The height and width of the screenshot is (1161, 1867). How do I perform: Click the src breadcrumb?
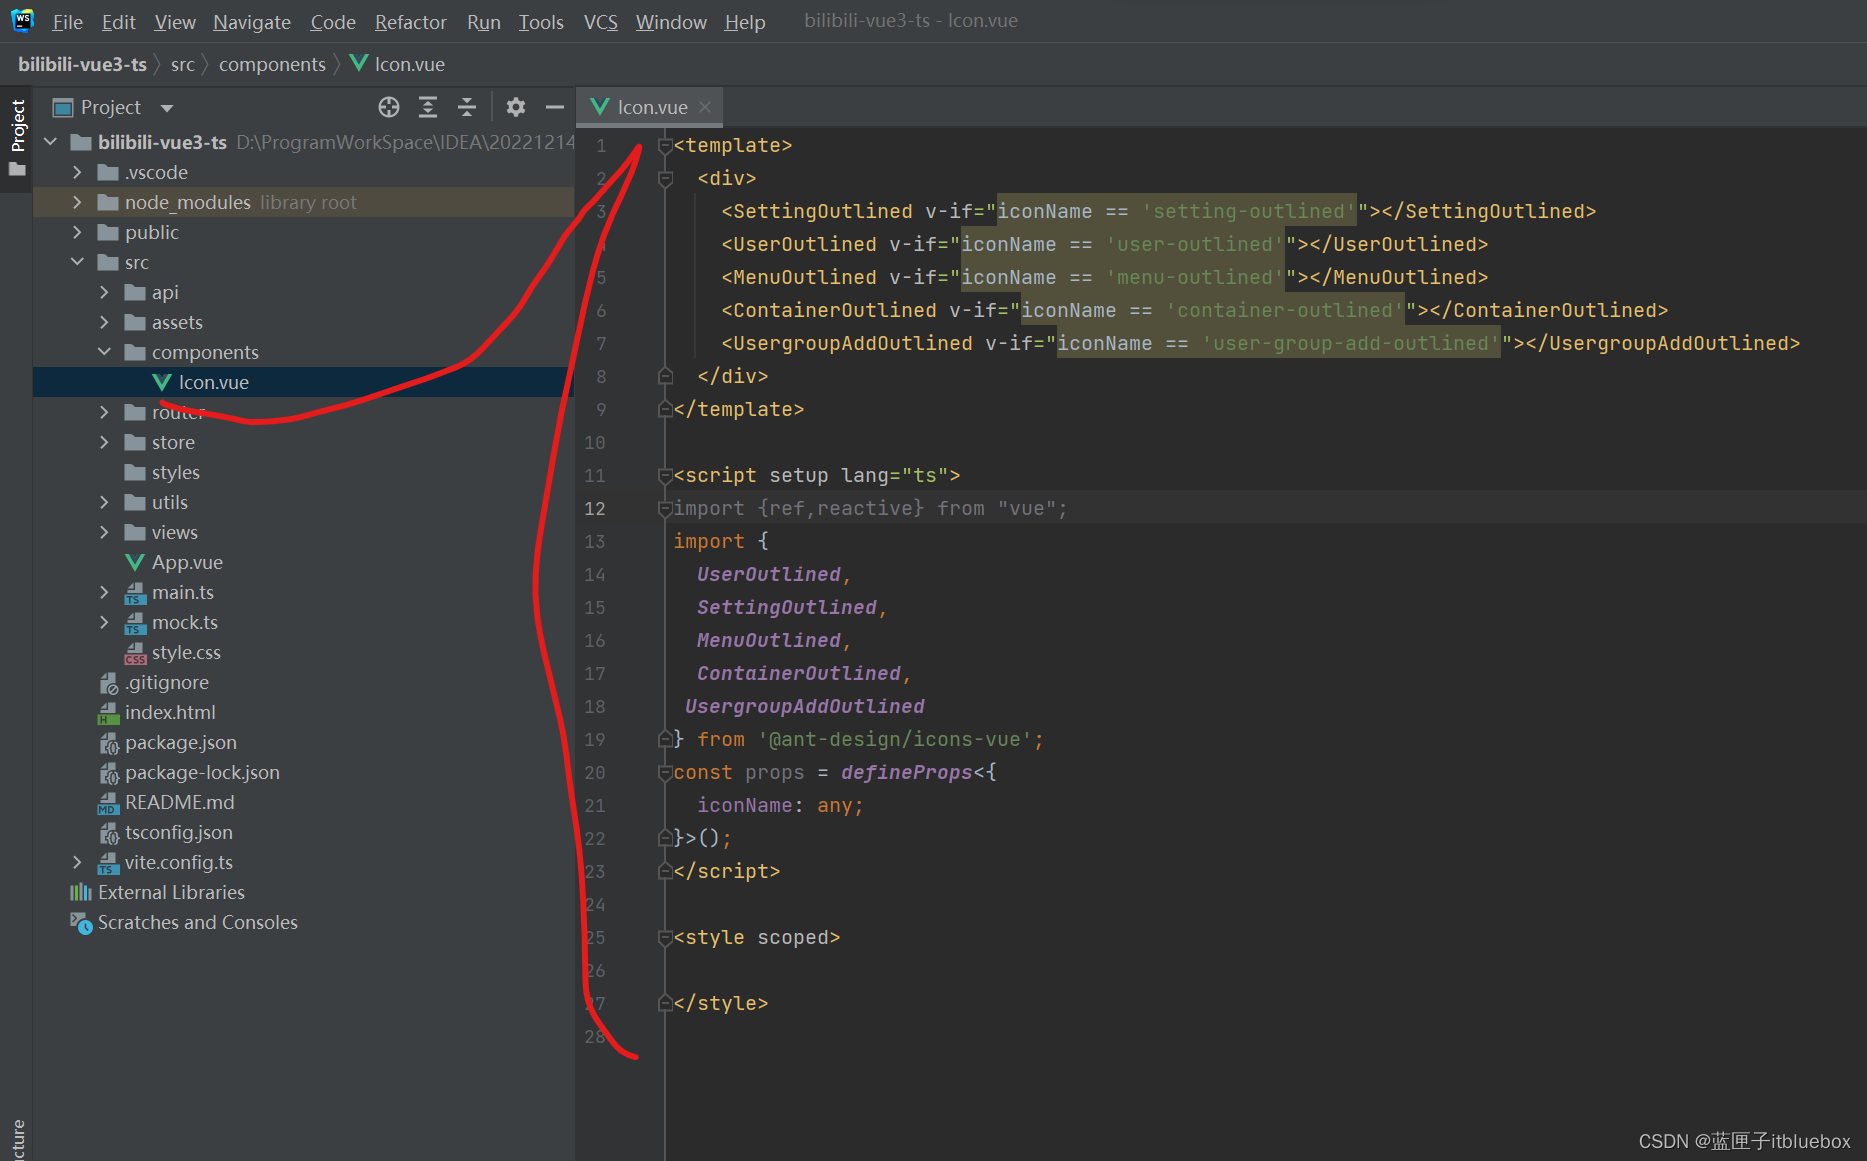pos(182,65)
